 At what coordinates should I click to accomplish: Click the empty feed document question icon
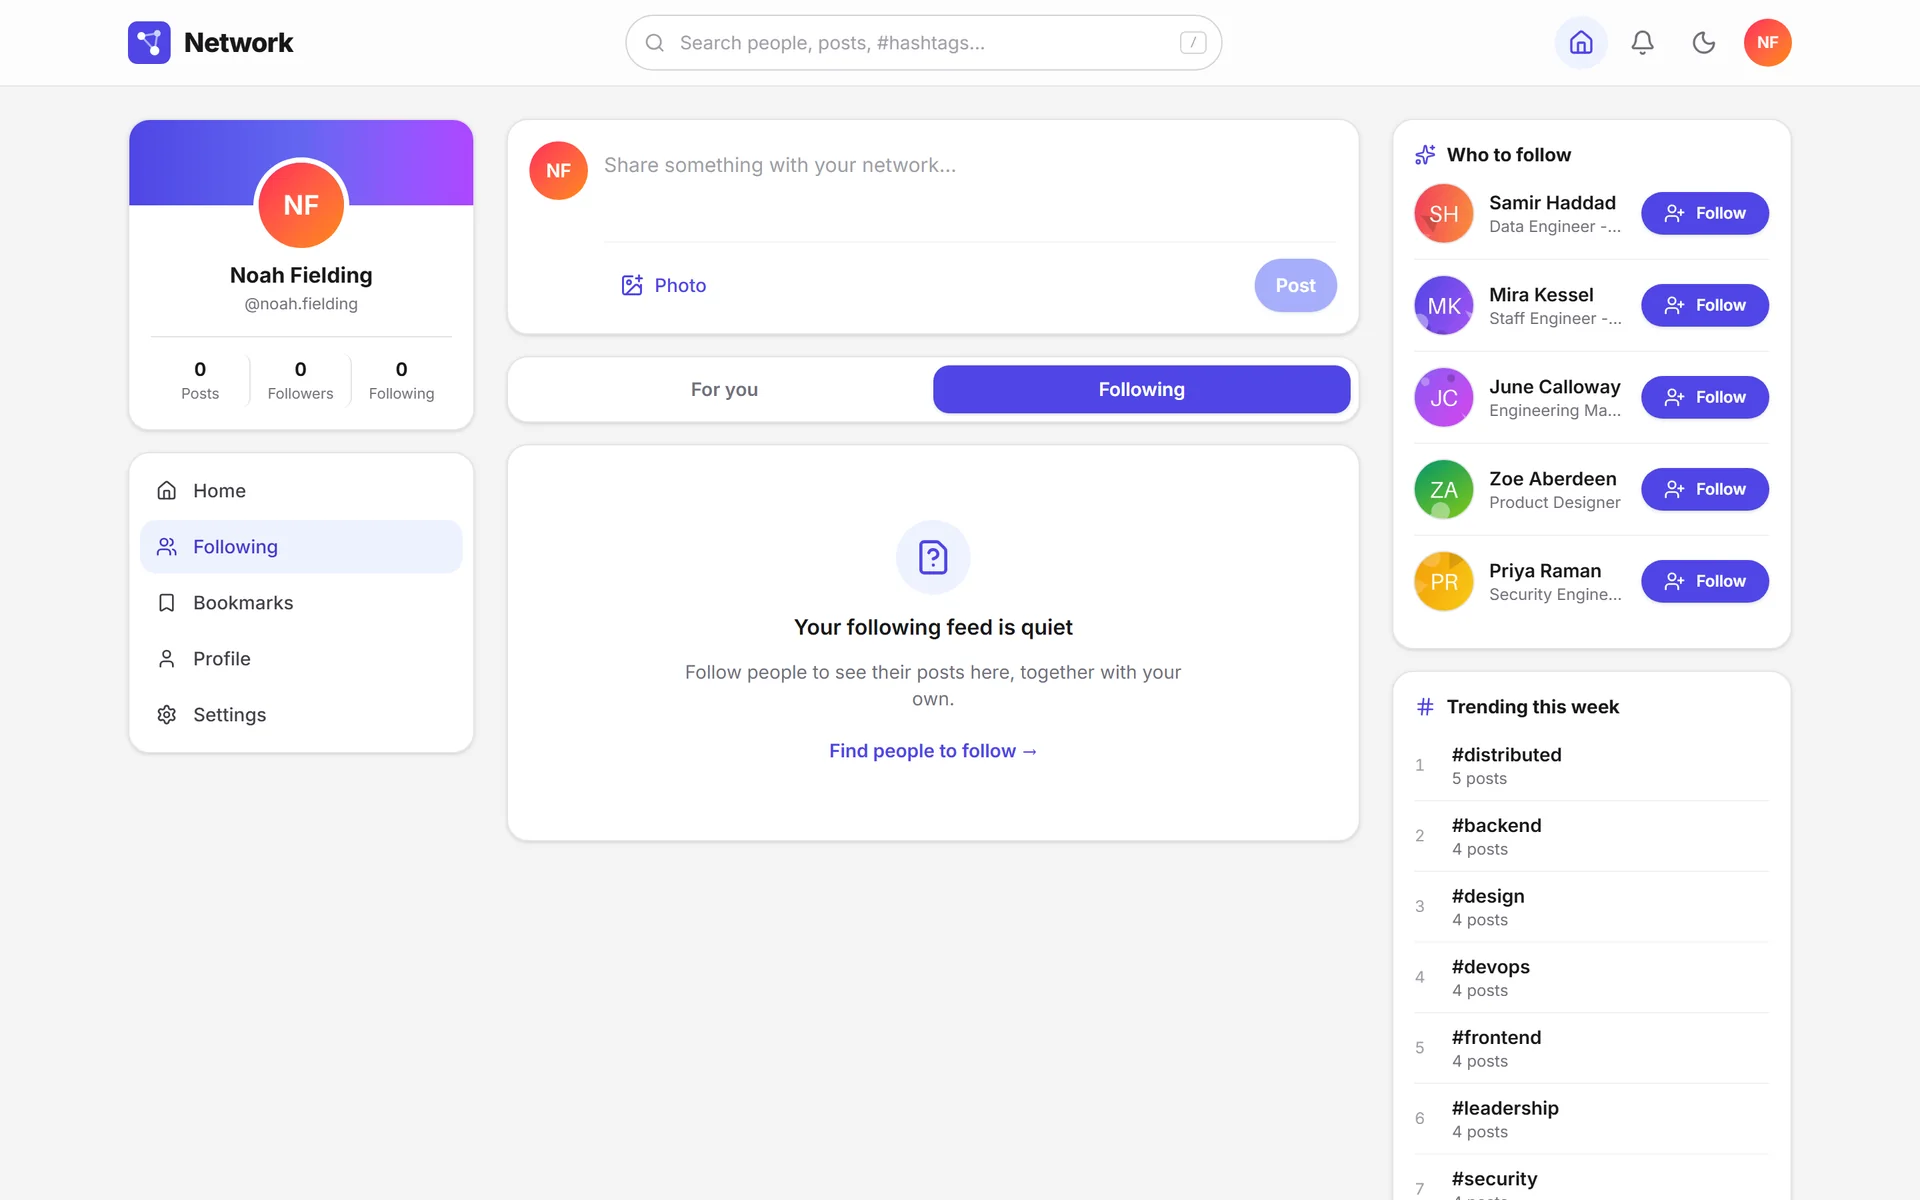click(x=933, y=557)
